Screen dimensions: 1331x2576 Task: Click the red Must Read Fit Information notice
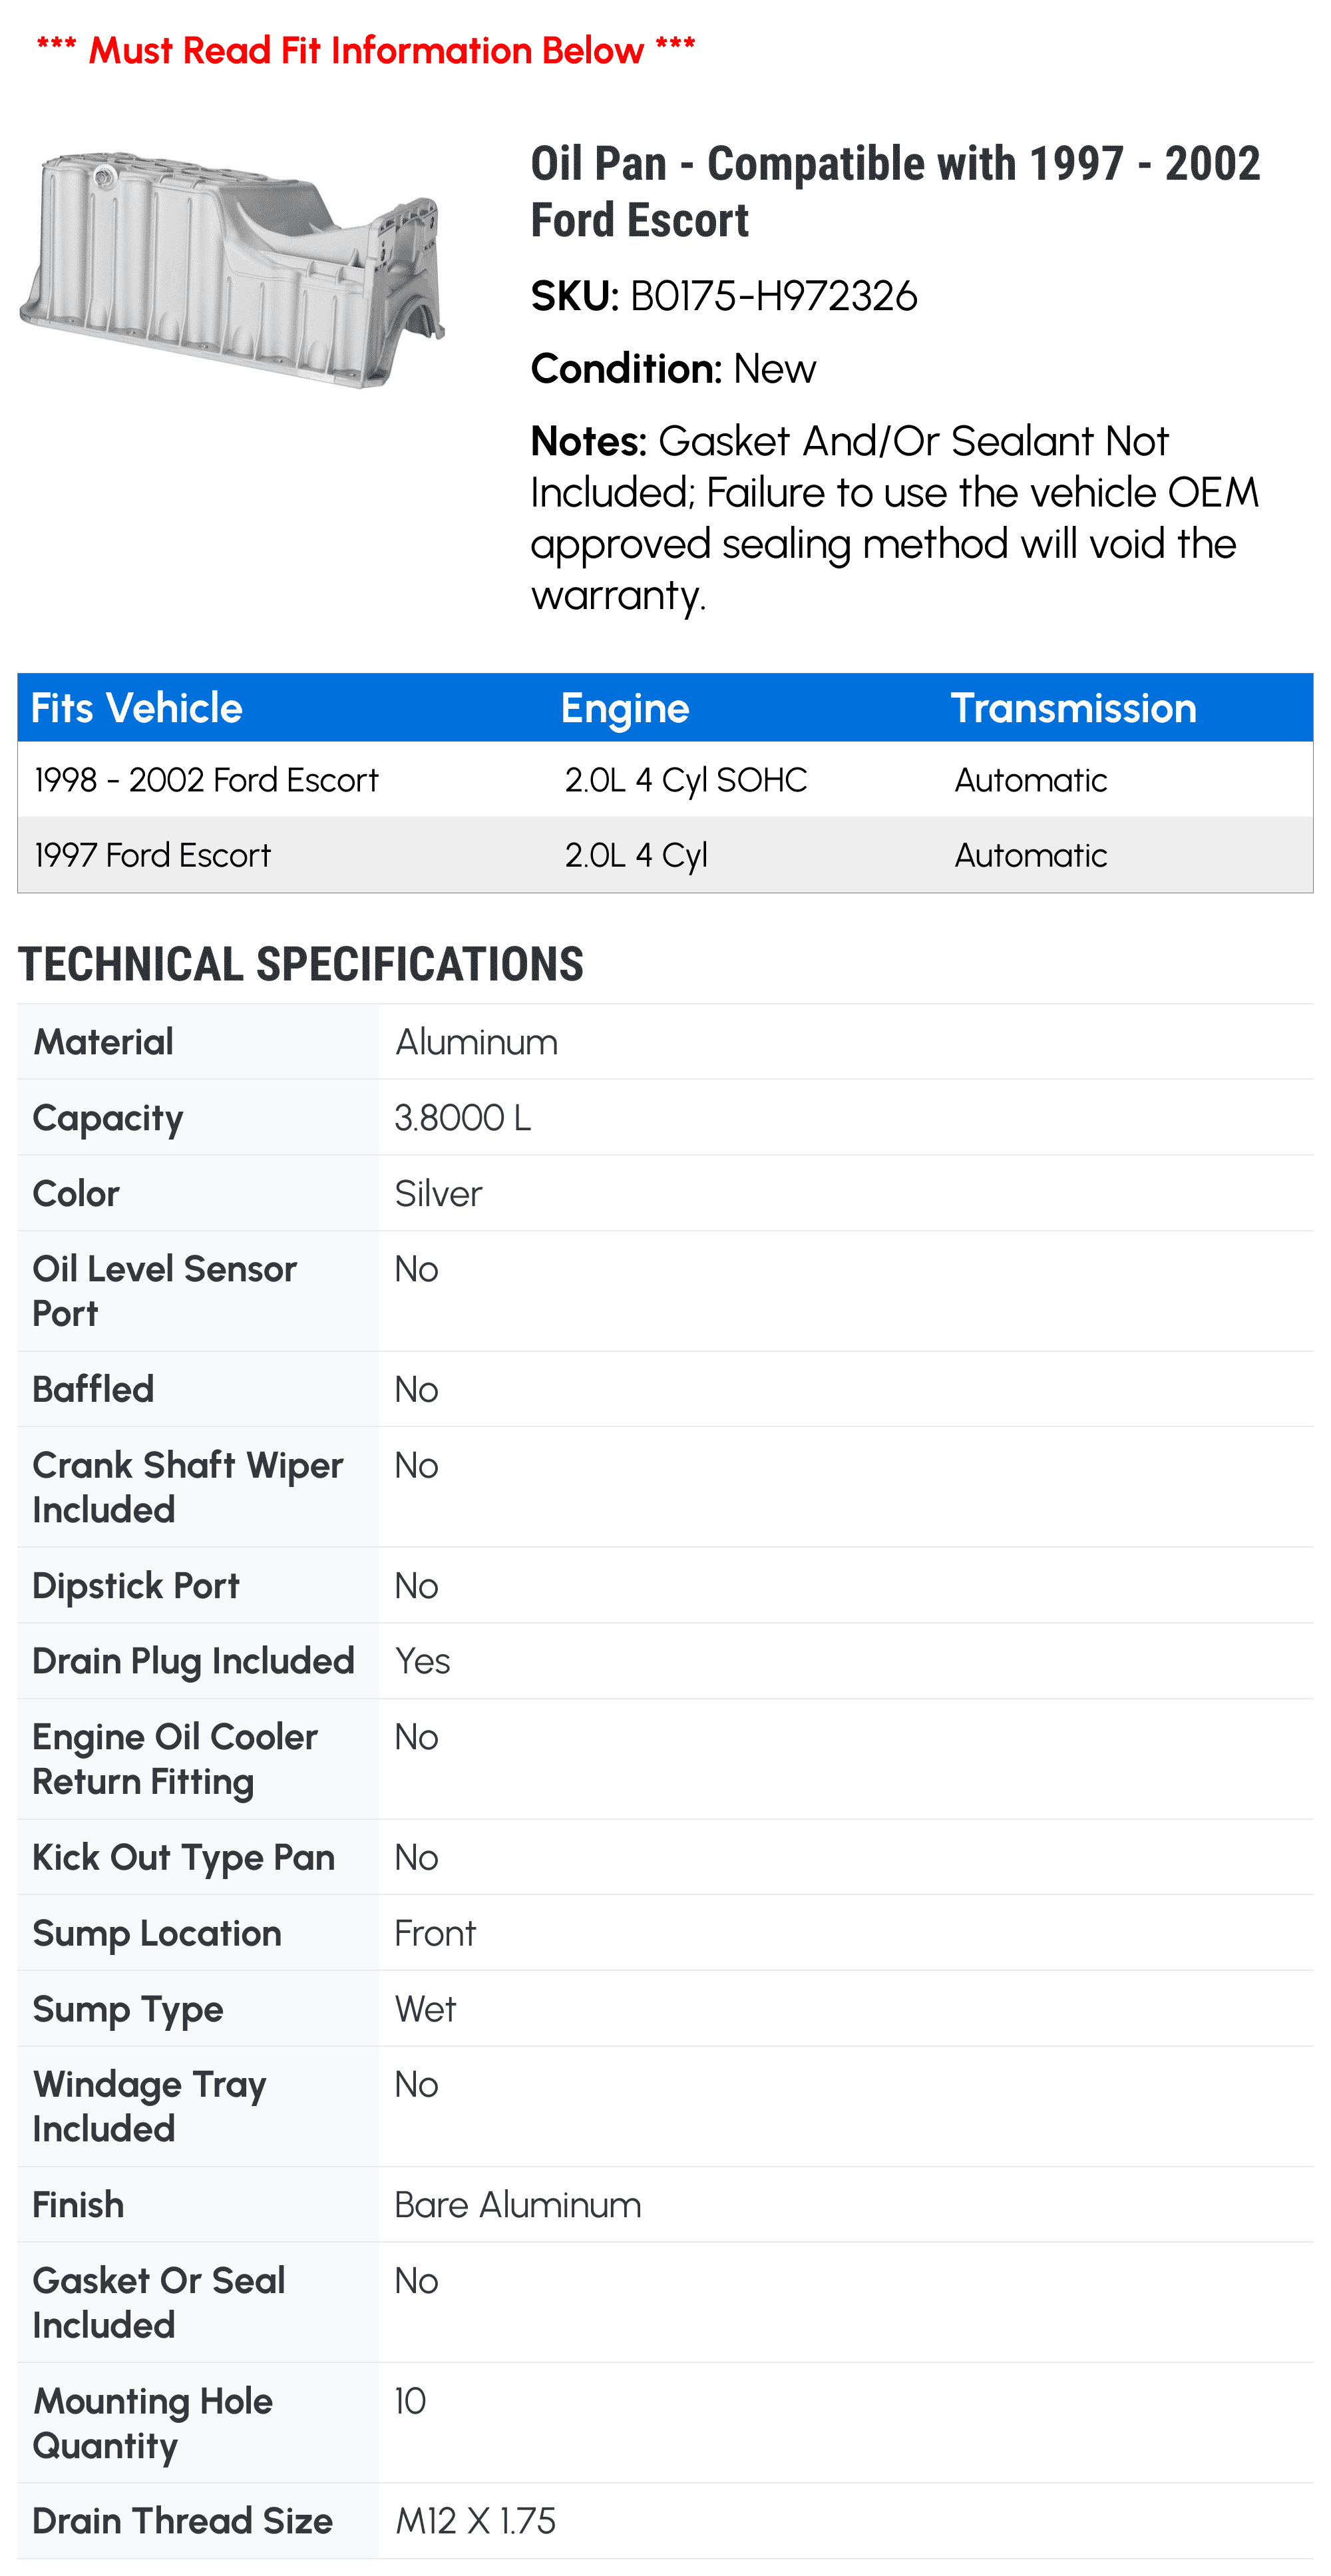click(366, 50)
